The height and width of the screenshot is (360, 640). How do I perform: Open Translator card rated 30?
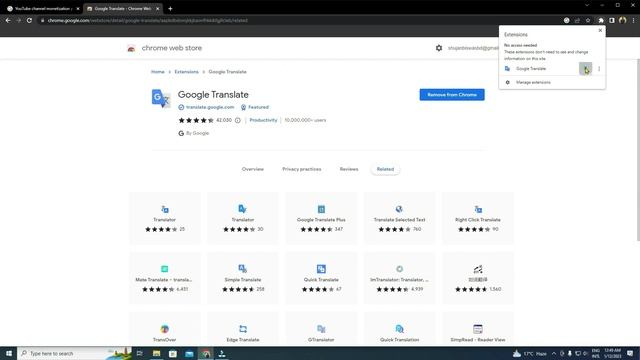243,218
